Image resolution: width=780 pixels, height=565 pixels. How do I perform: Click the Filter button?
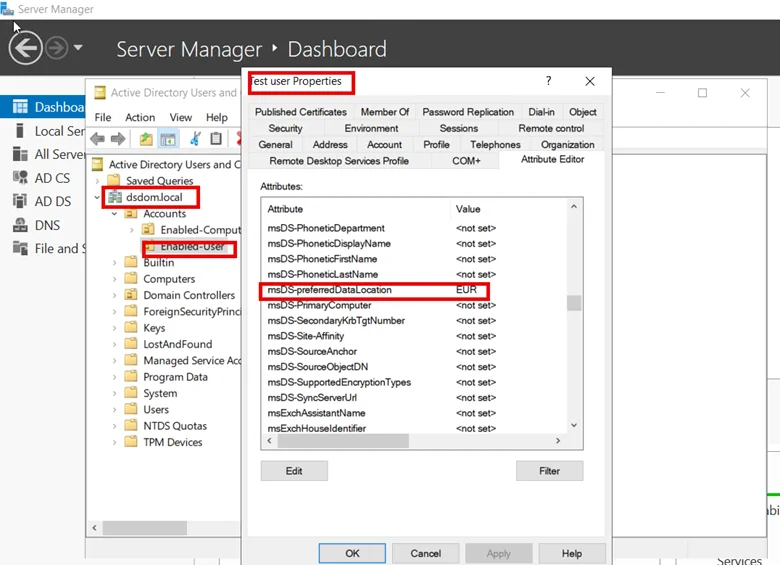point(549,471)
